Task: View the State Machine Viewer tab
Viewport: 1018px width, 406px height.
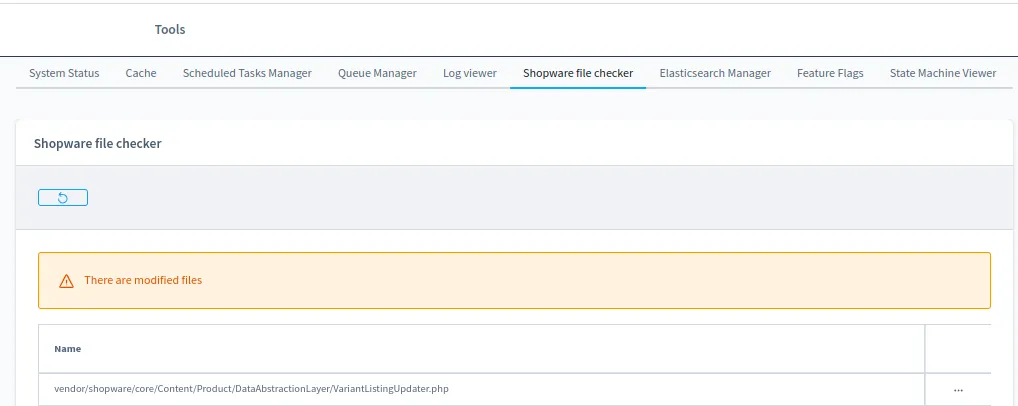Action: click(x=943, y=73)
